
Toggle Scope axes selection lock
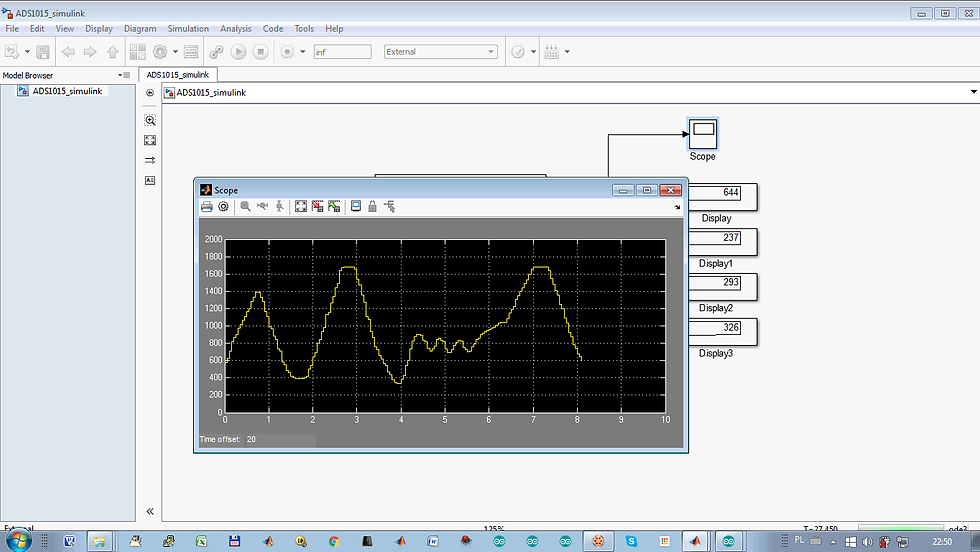[x=372, y=206]
